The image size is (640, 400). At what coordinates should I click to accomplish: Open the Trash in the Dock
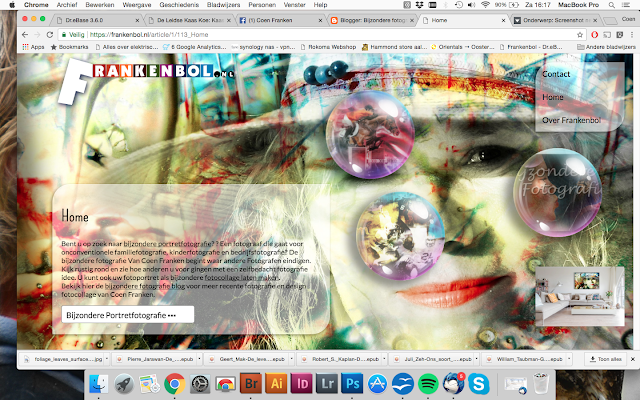[x=541, y=384]
